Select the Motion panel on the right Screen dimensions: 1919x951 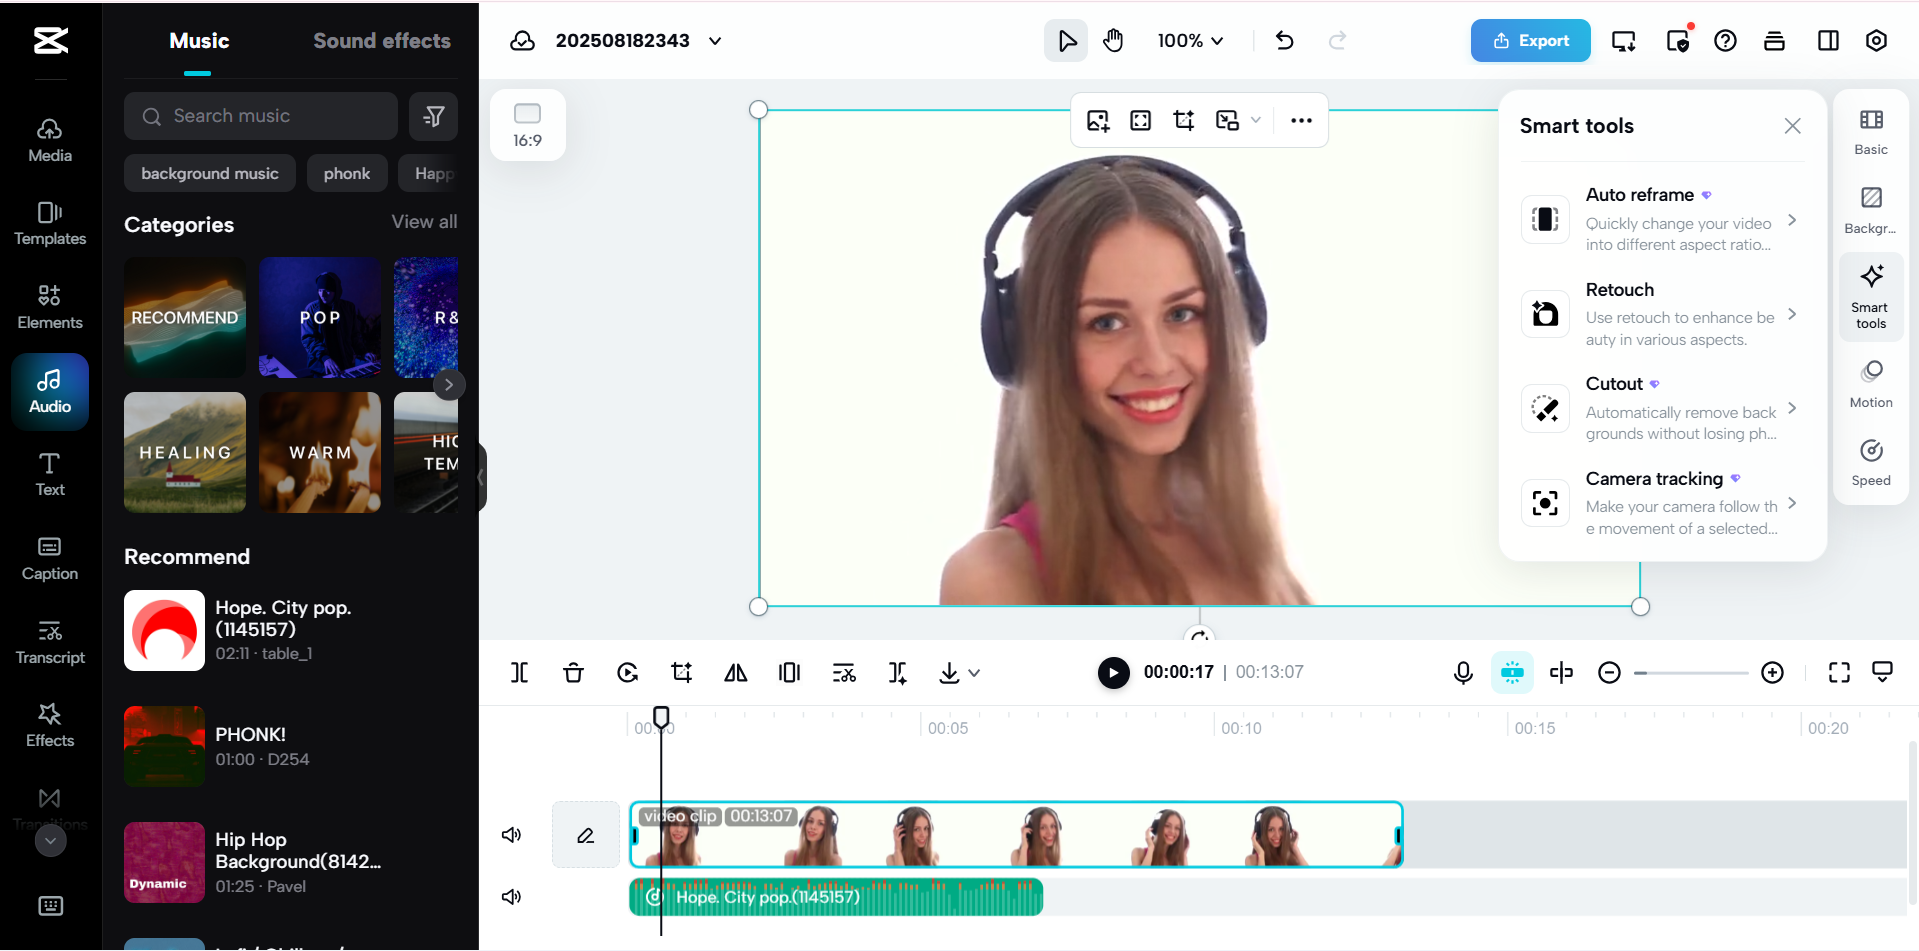(x=1870, y=383)
